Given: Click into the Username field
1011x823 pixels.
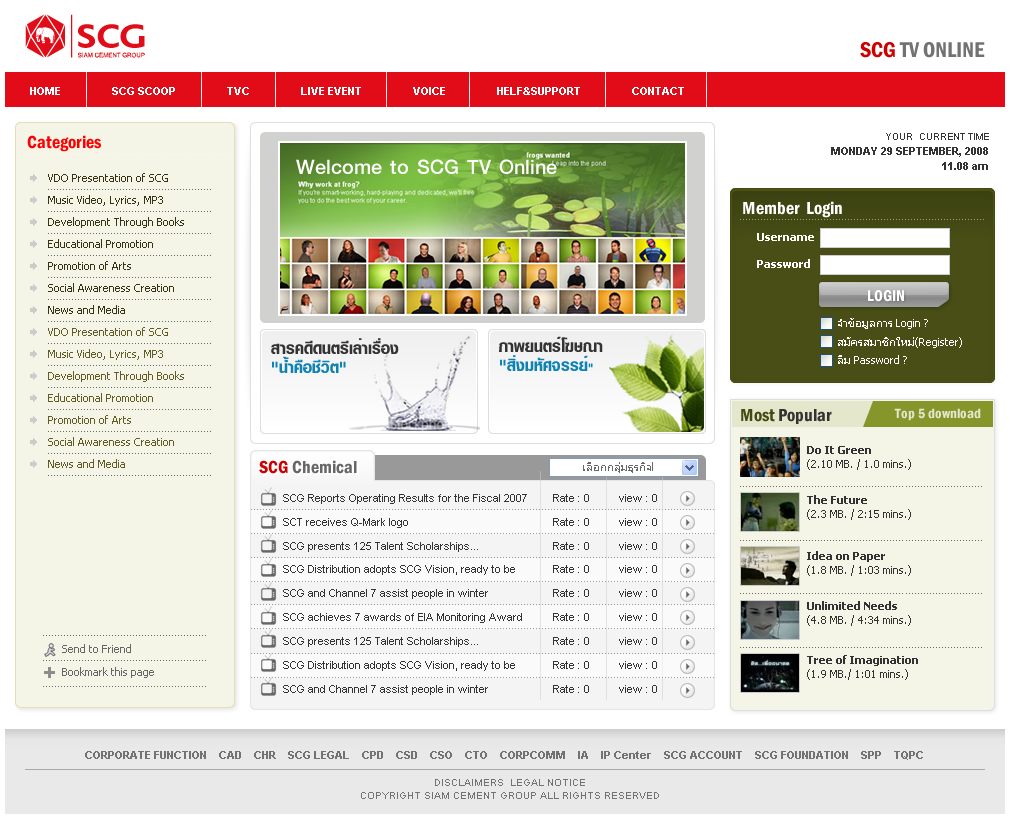Looking at the screenshot, I should (884, 238).
